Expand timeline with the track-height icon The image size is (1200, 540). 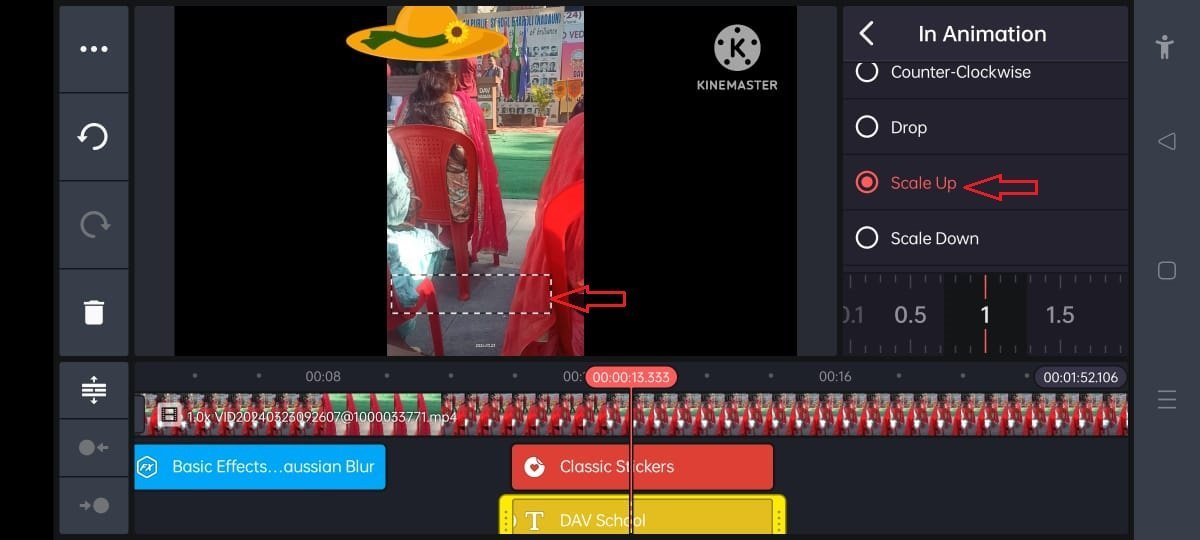93,389
